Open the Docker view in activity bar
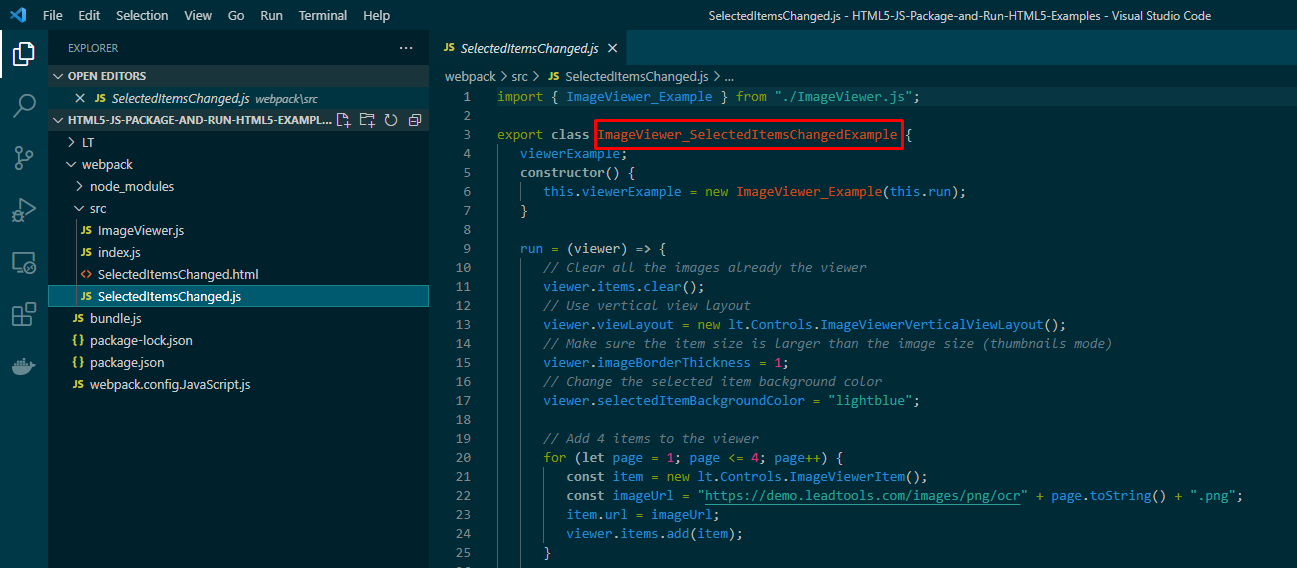 pos(24,367)
